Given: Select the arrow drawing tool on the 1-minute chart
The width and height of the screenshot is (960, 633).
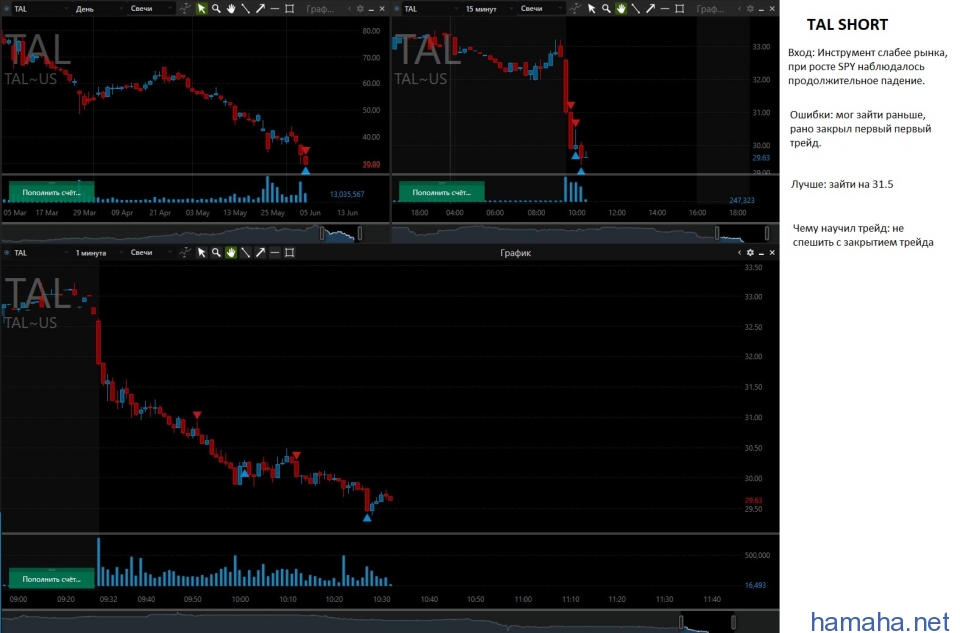Looking at the screenshot, I should click(x=260, y=252).
